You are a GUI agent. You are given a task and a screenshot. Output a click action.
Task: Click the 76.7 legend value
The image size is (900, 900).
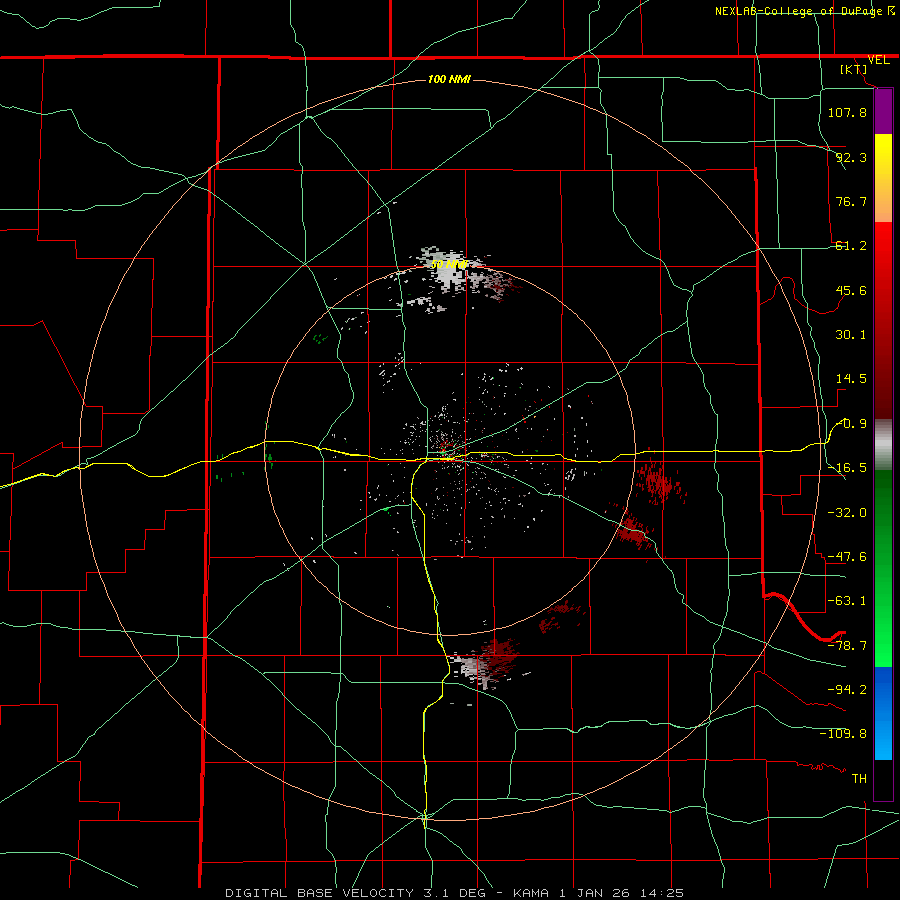click(x=851, y=201)
